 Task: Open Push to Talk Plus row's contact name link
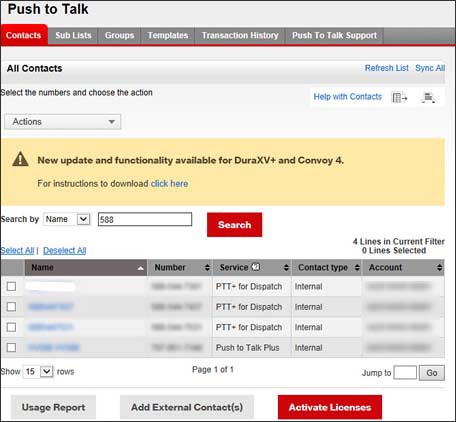[54, 347]
